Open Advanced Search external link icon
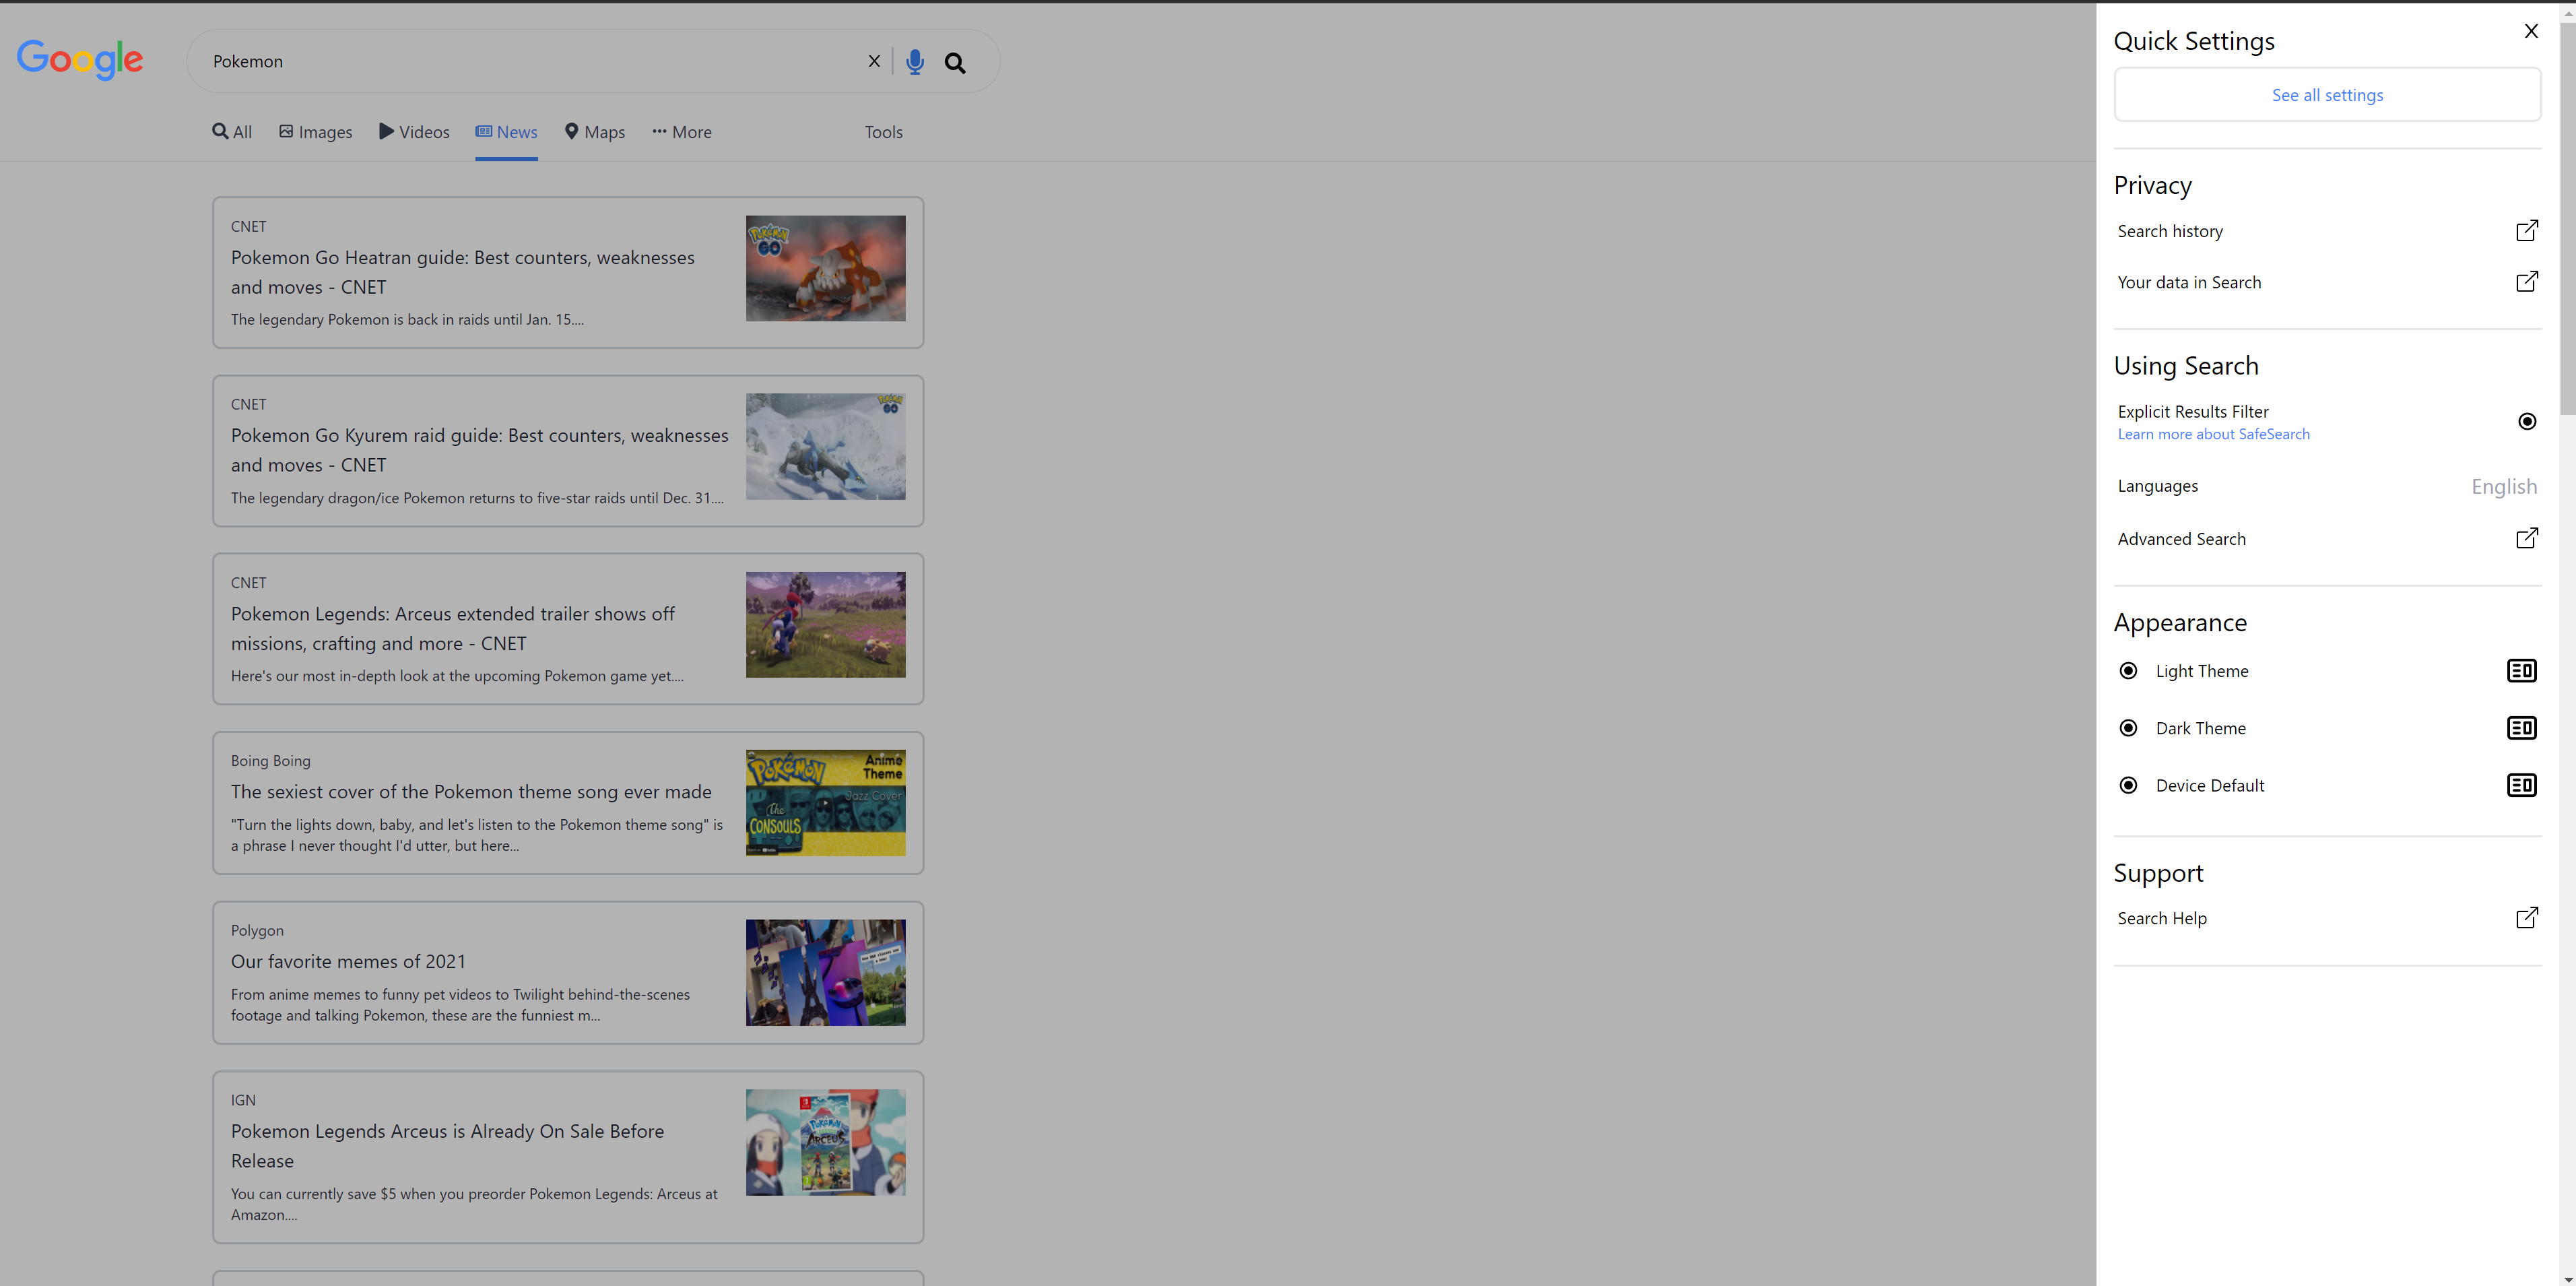 [x=2526, y=539]
